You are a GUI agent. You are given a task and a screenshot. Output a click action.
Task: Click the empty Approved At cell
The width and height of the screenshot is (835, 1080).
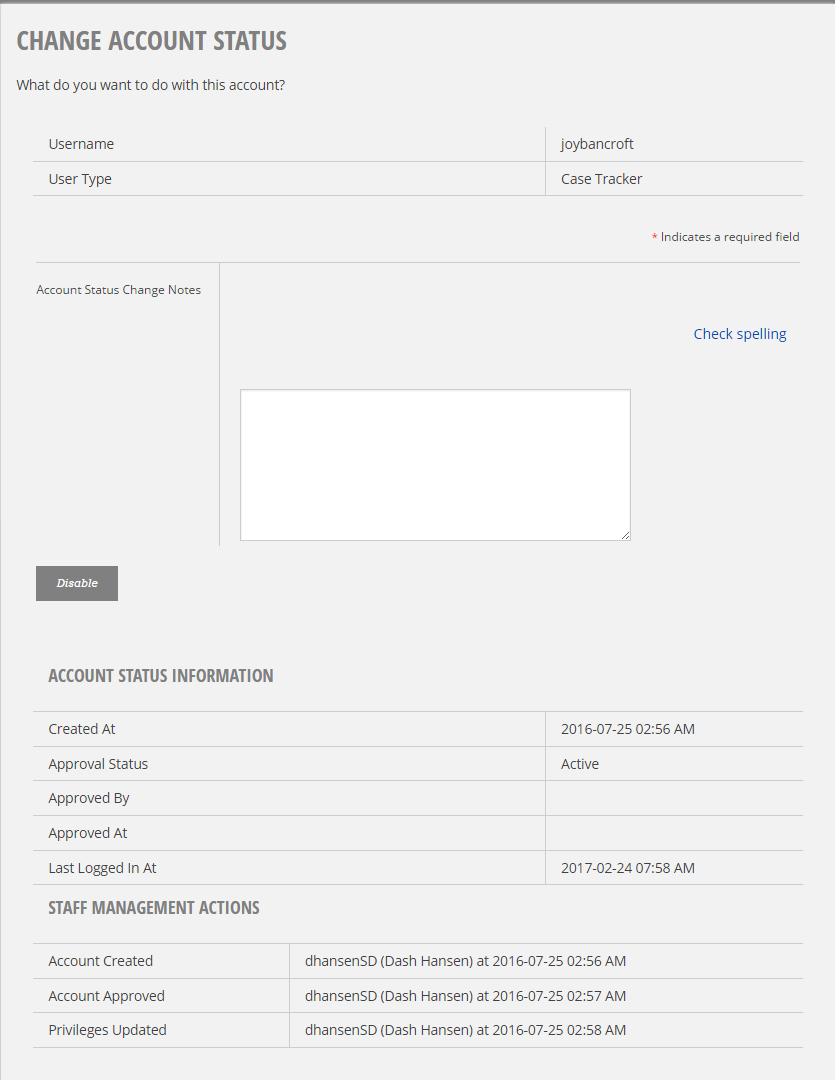[674, 833]
